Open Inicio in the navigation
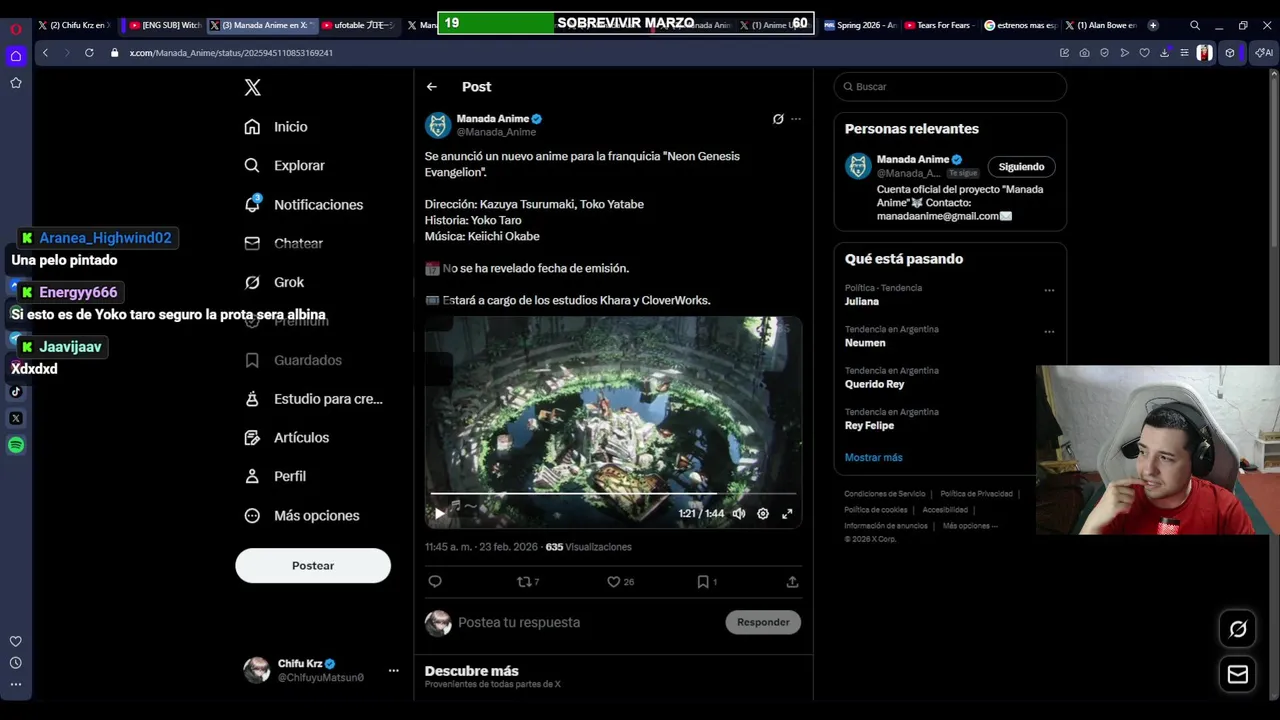The height and width of the screenshot is (720, 1280). pyautogui.click(x=276, y=127)
